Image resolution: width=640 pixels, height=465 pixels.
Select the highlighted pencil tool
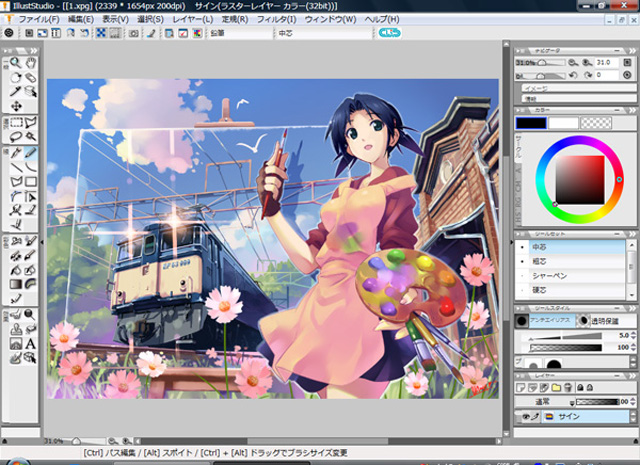(31, 153)
